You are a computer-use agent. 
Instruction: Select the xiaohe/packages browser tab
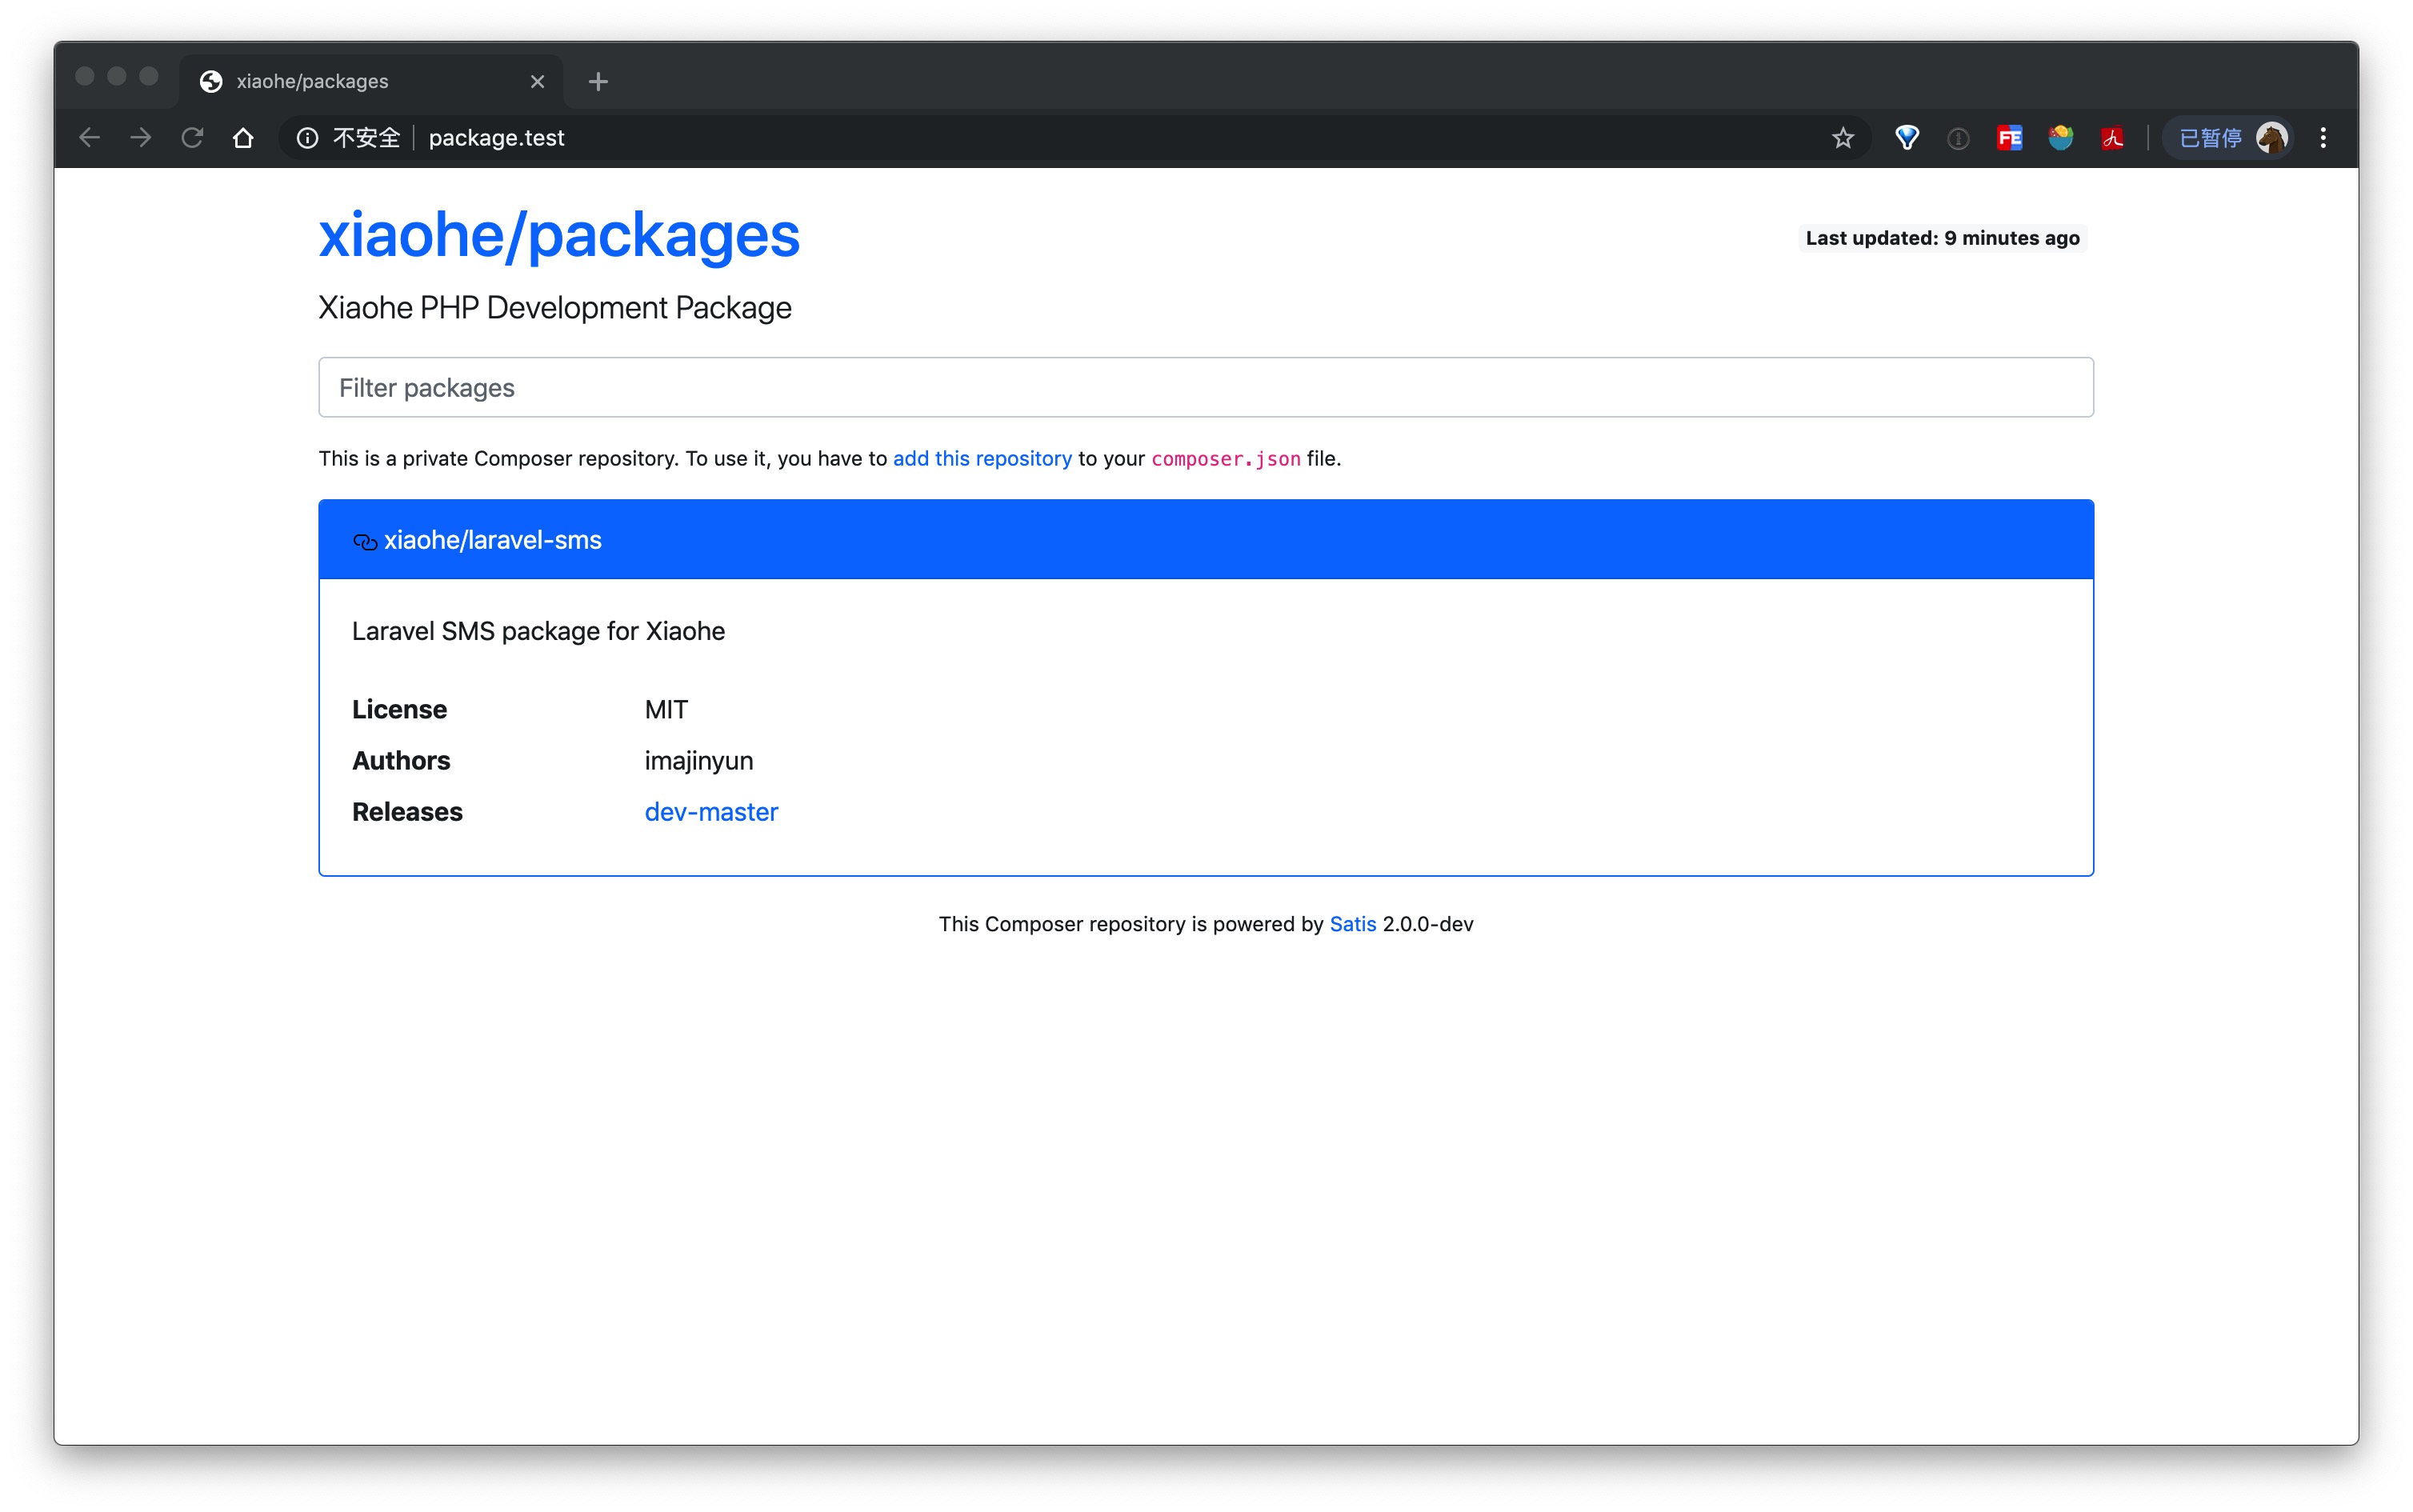pos(371,82)
